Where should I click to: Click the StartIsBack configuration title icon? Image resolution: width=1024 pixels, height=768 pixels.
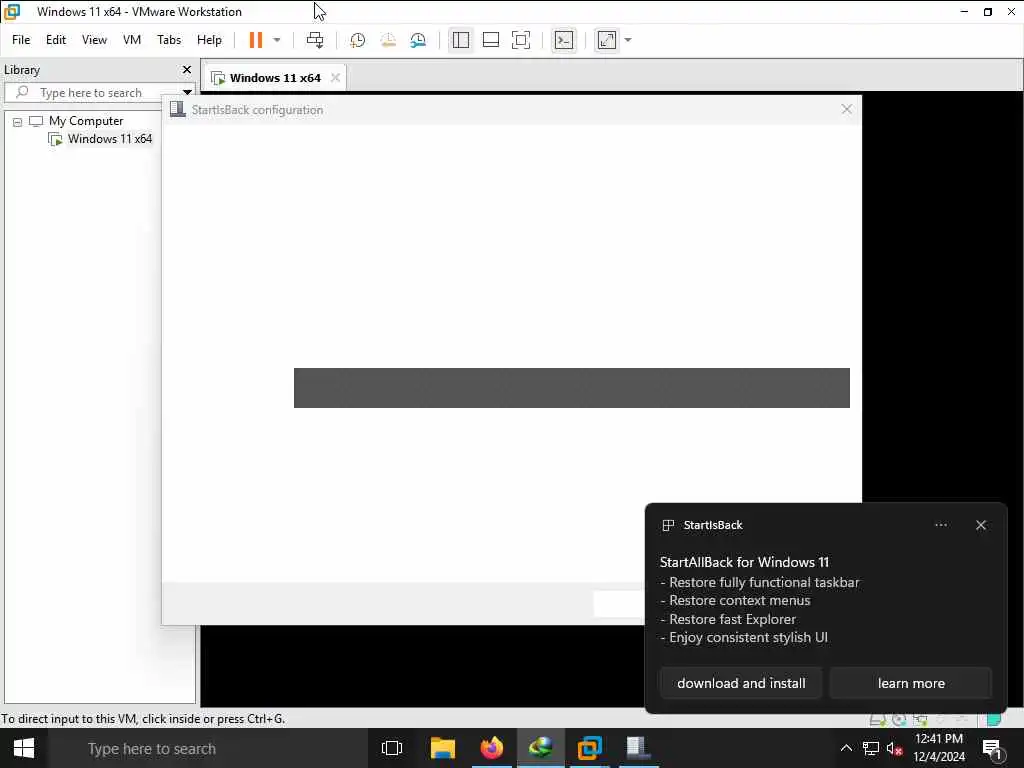tap(178, 109)
